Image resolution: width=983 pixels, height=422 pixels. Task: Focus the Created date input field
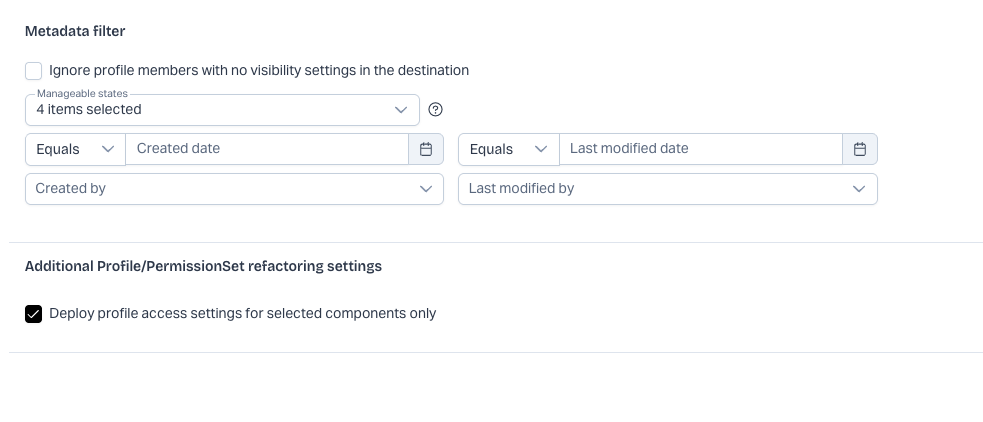pyautogui.click(x=266, y=149)
